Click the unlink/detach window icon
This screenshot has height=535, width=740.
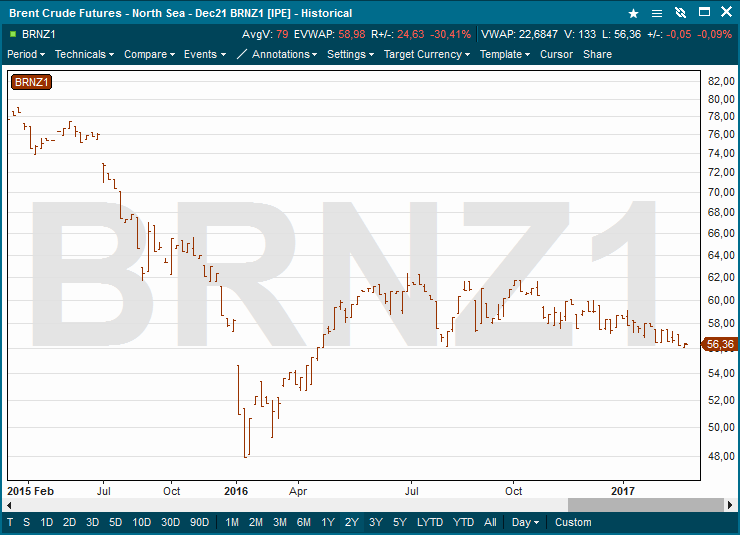pos(680,13)
